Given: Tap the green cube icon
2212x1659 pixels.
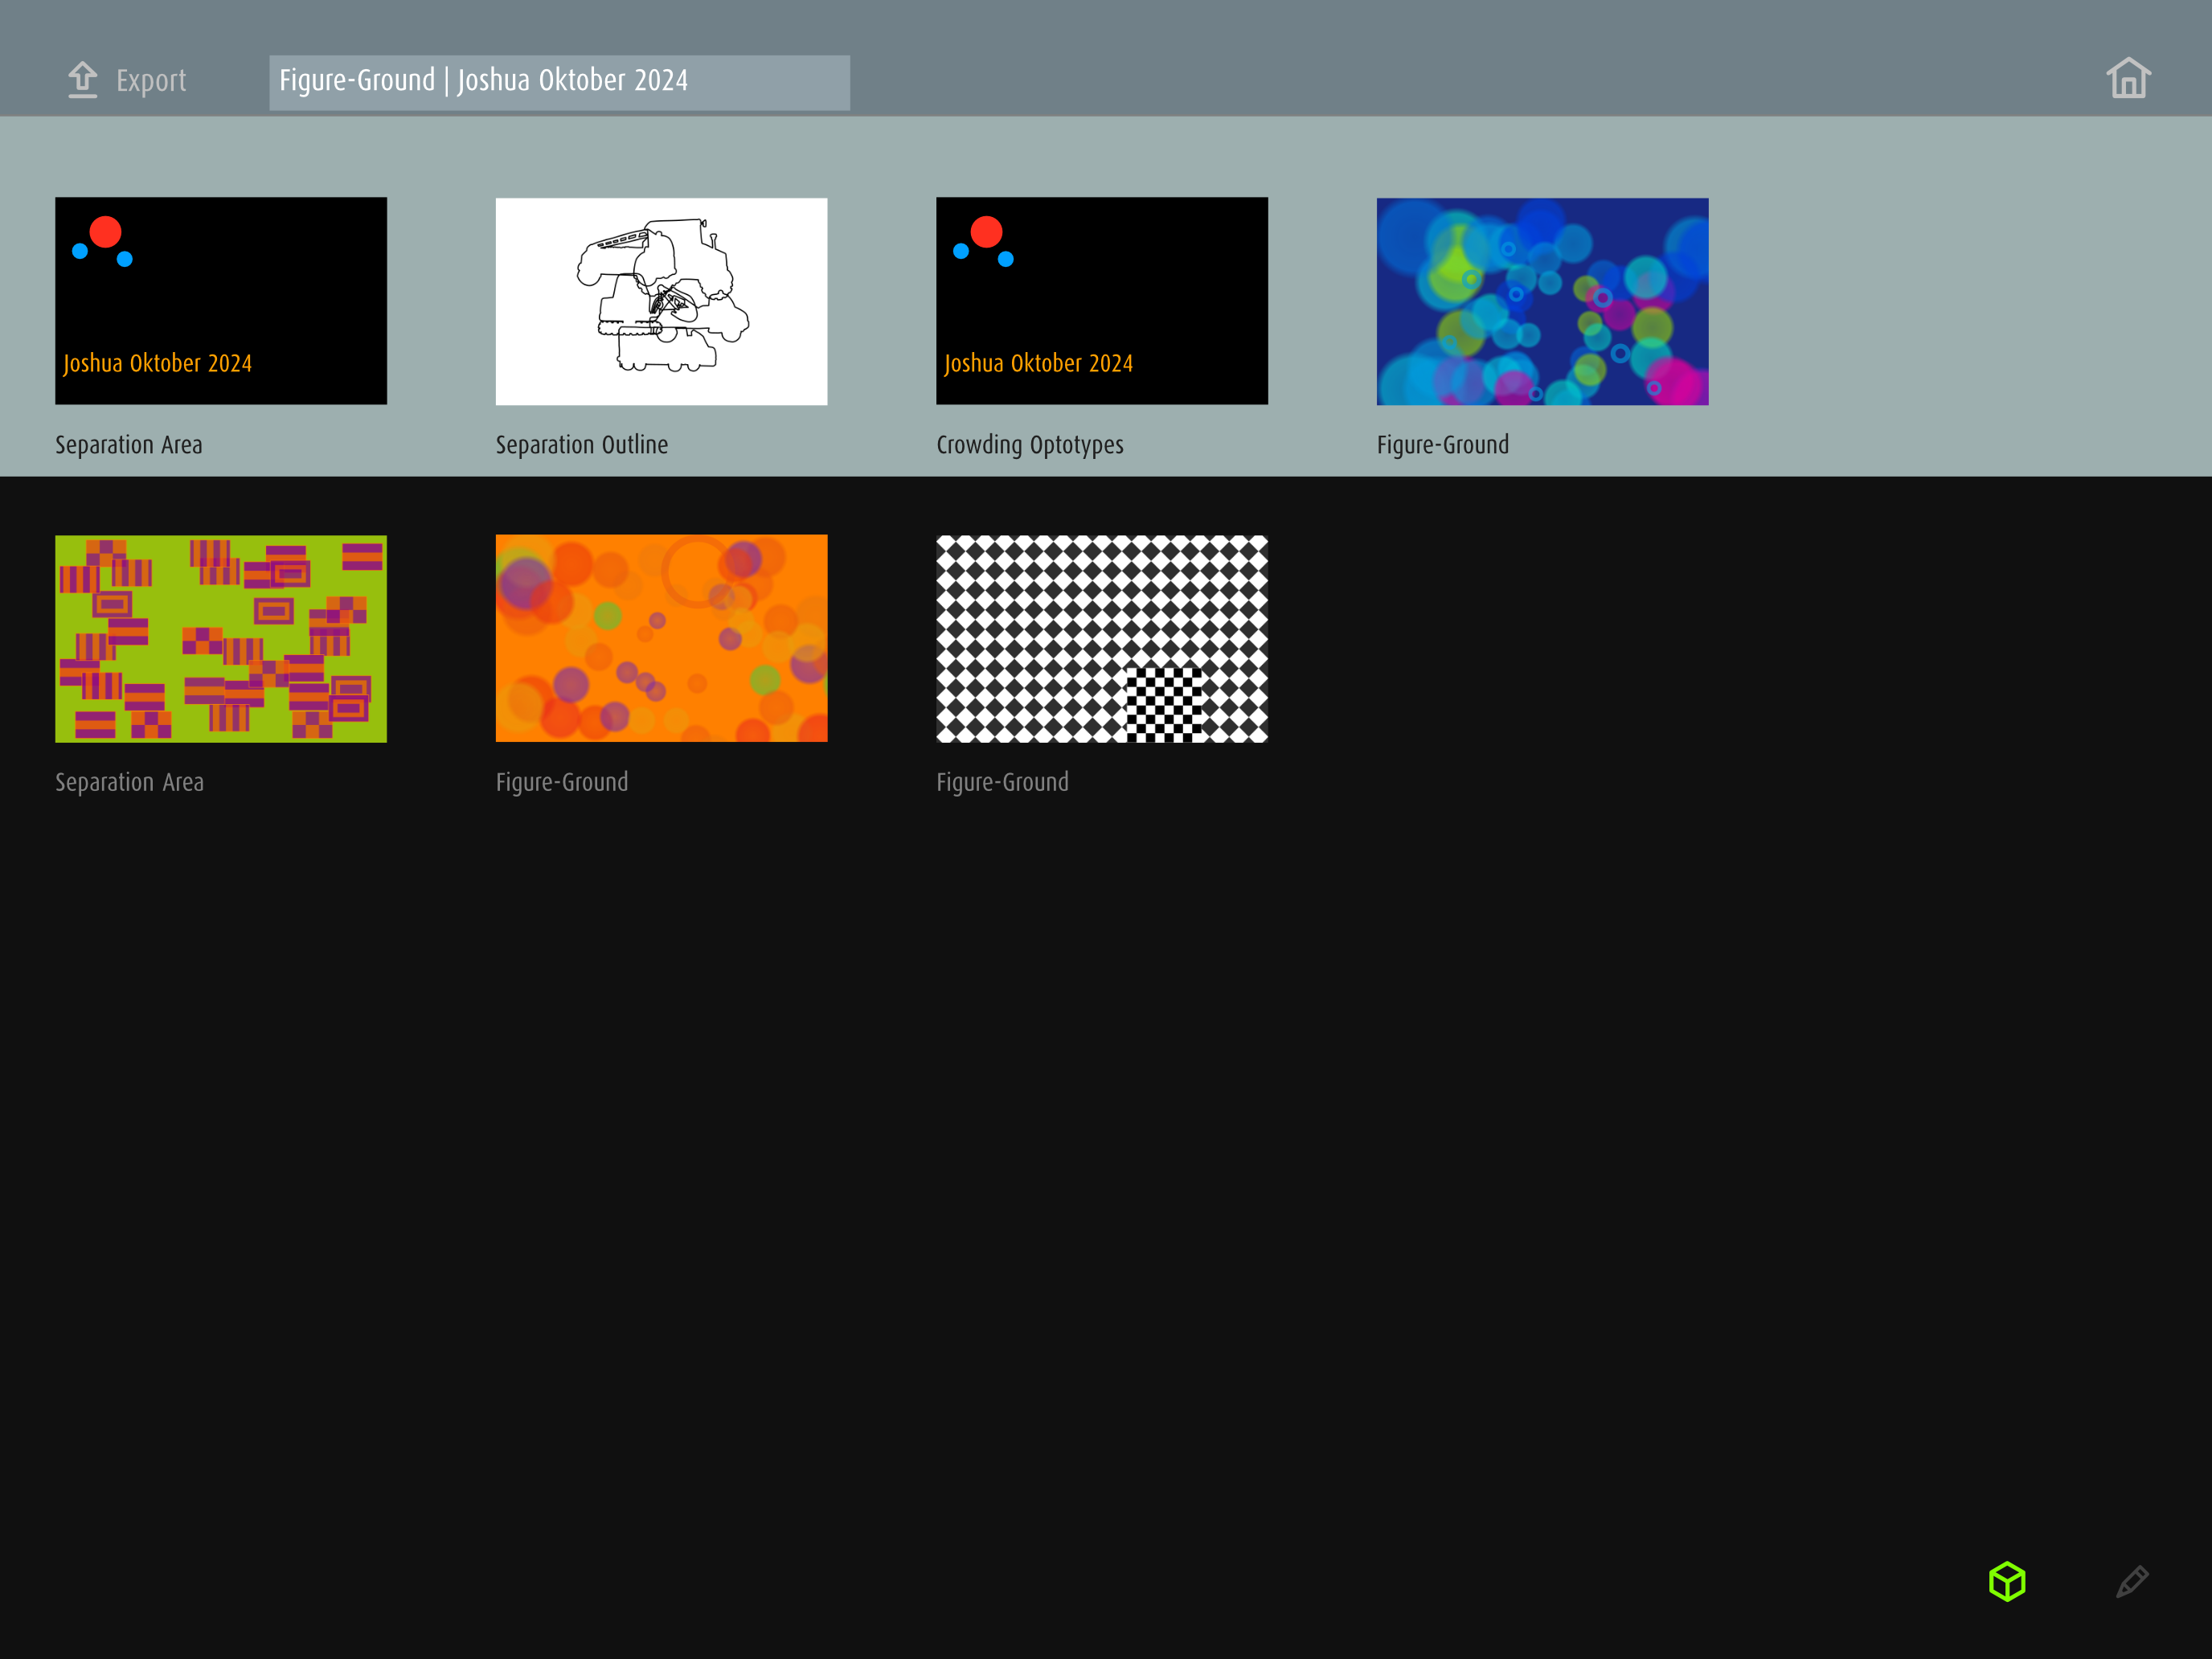Looking at the screenshot, I should [2006, 1581].
